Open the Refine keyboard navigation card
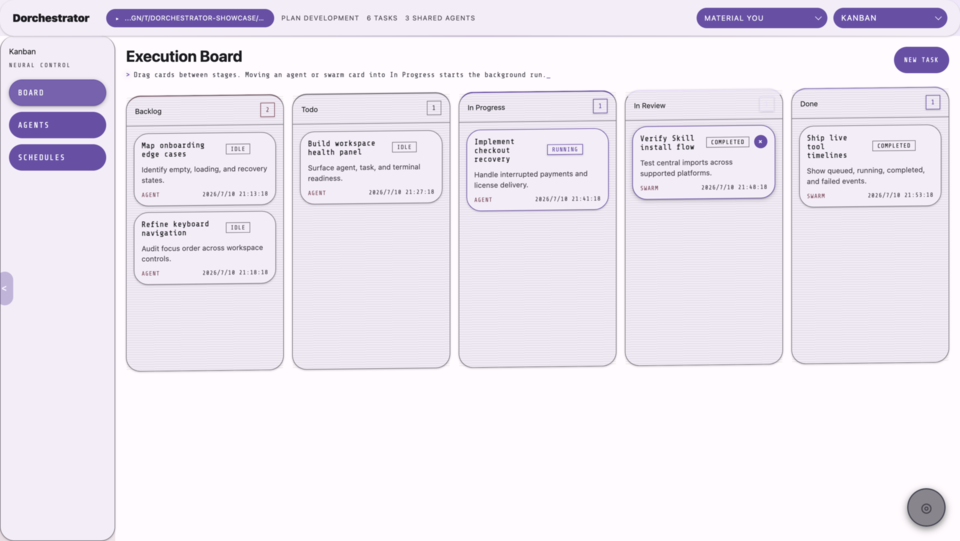 (204, 248)
